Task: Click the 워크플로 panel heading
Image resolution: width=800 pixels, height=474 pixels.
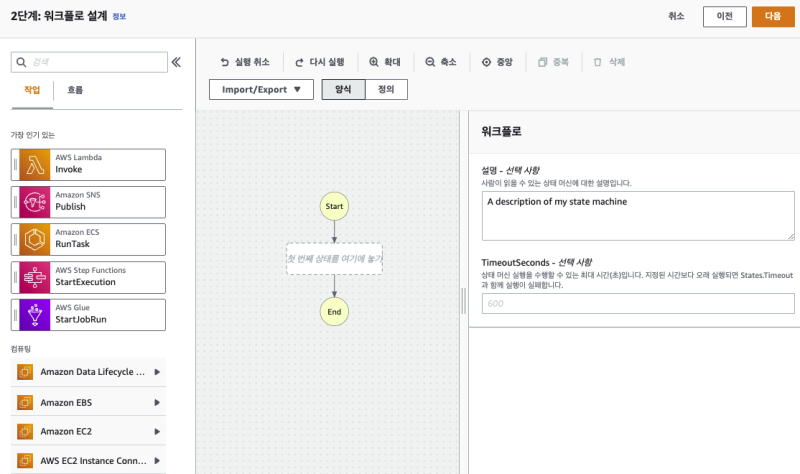Action: pyautogui.click(x=501, y=132)
